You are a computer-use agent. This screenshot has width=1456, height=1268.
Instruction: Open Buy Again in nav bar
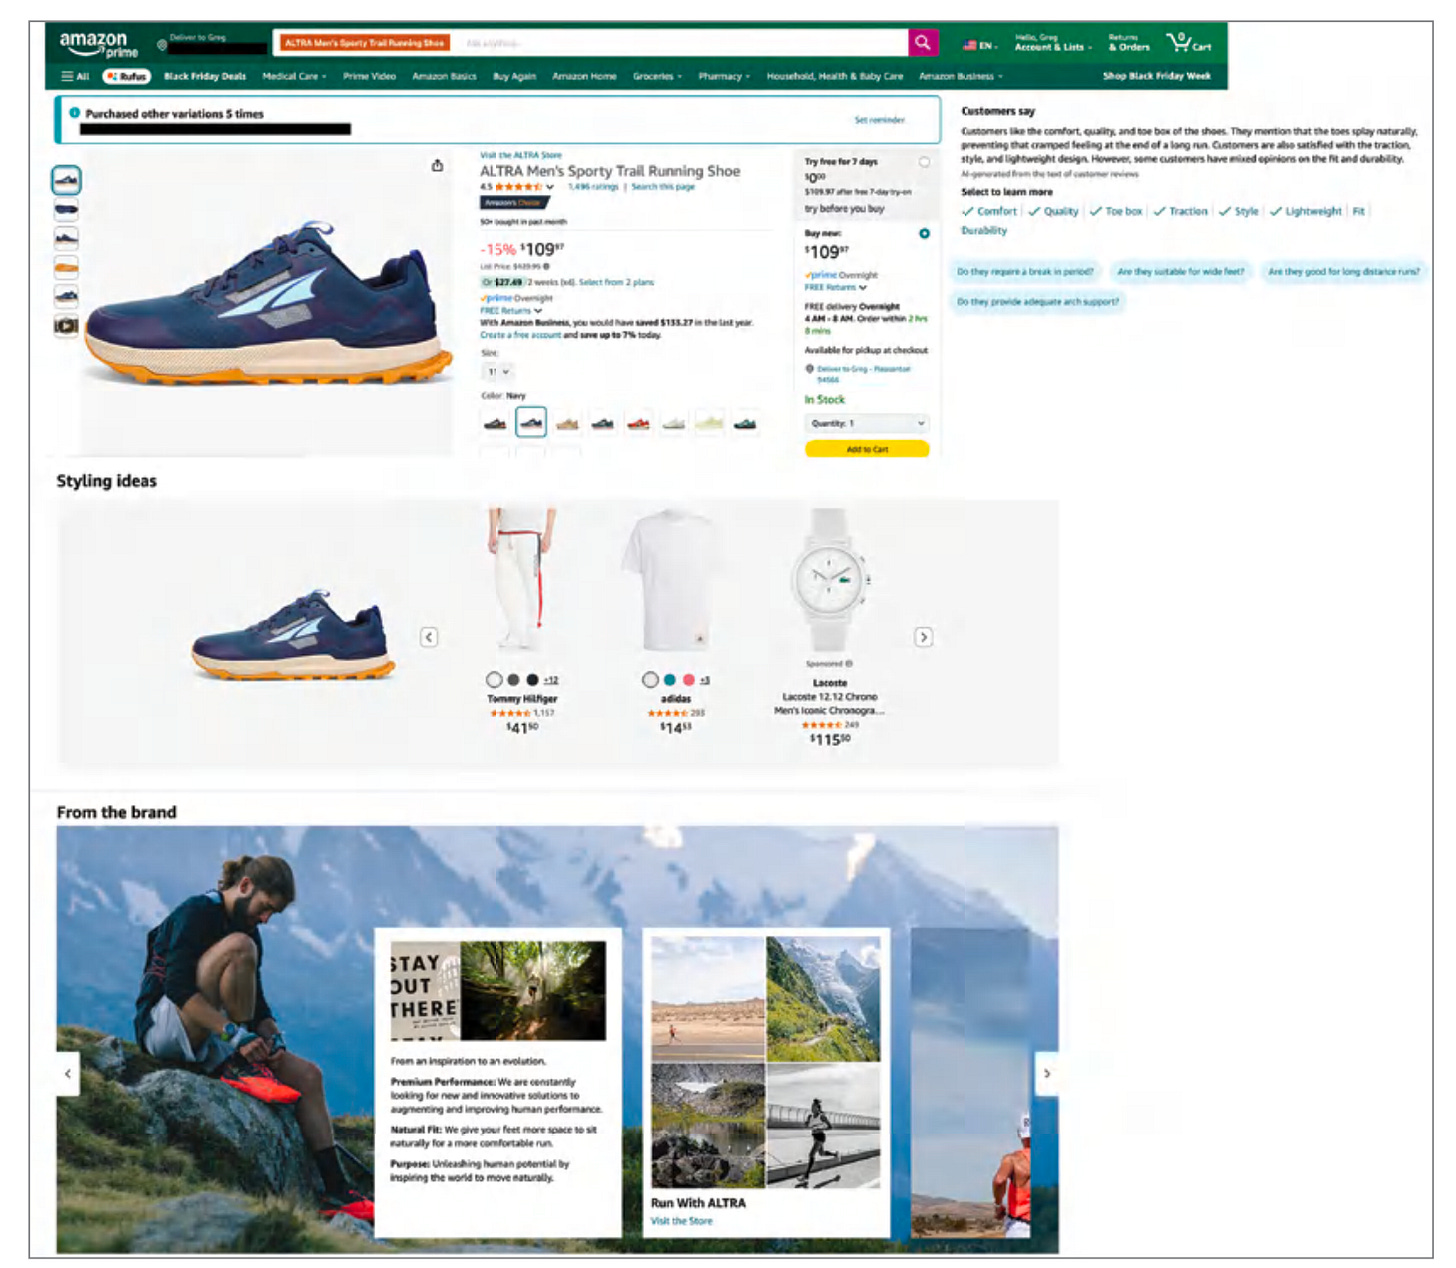(514, 76)
